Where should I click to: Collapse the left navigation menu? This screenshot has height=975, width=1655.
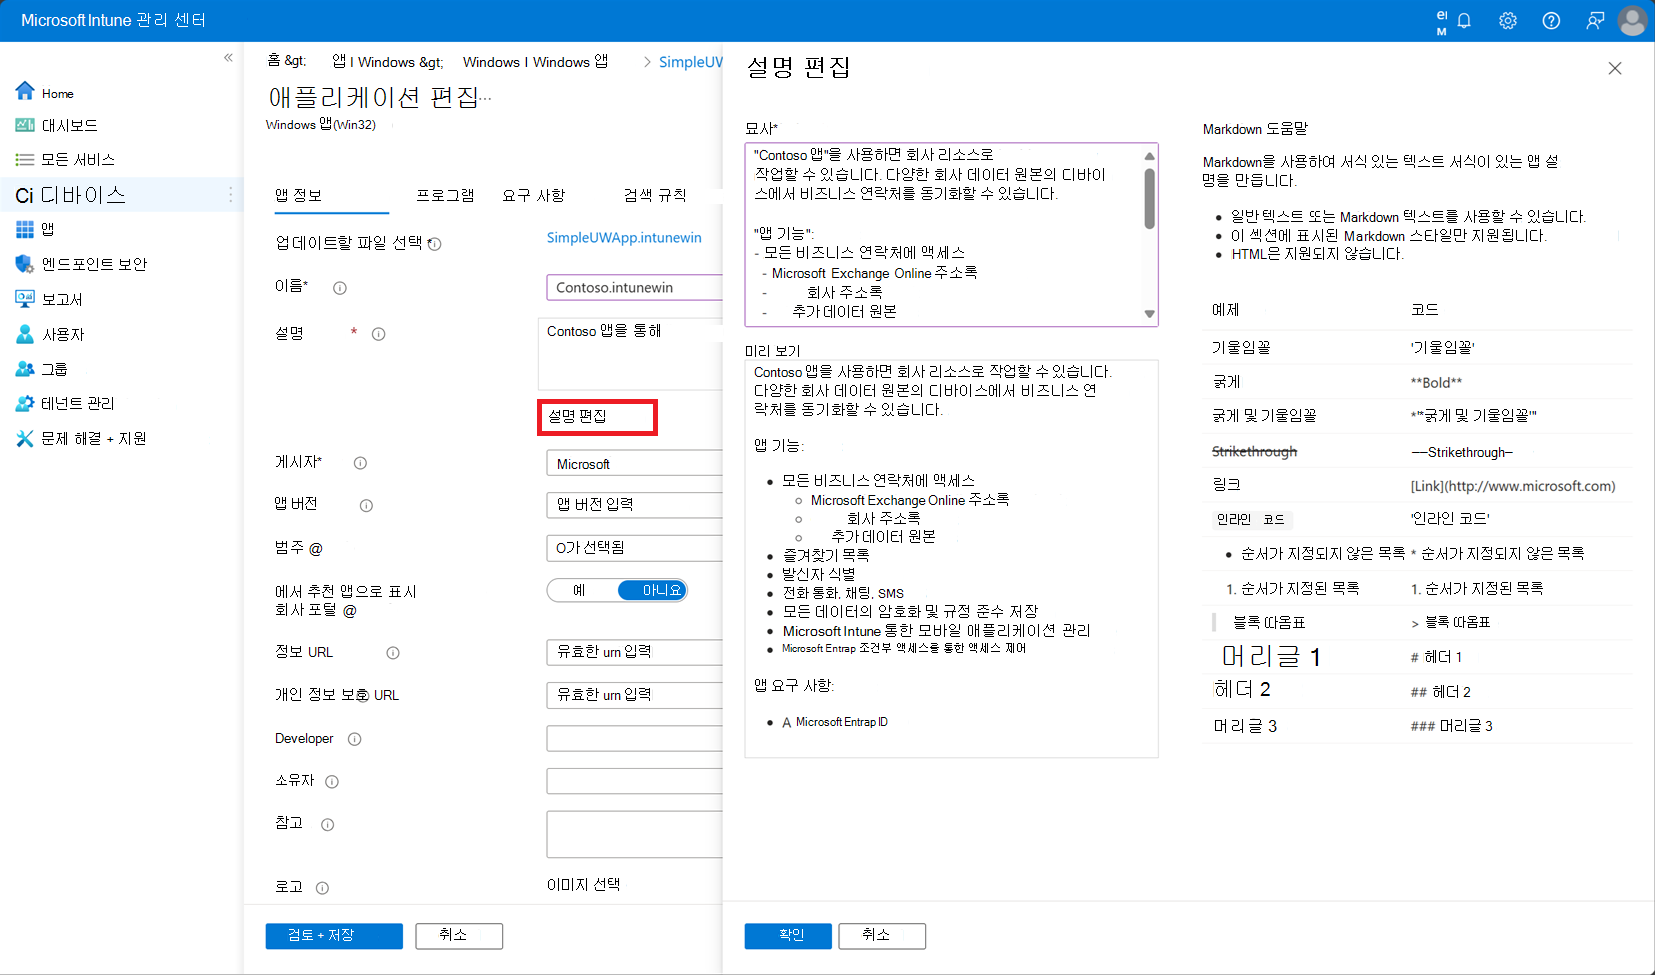pos(228,58)
